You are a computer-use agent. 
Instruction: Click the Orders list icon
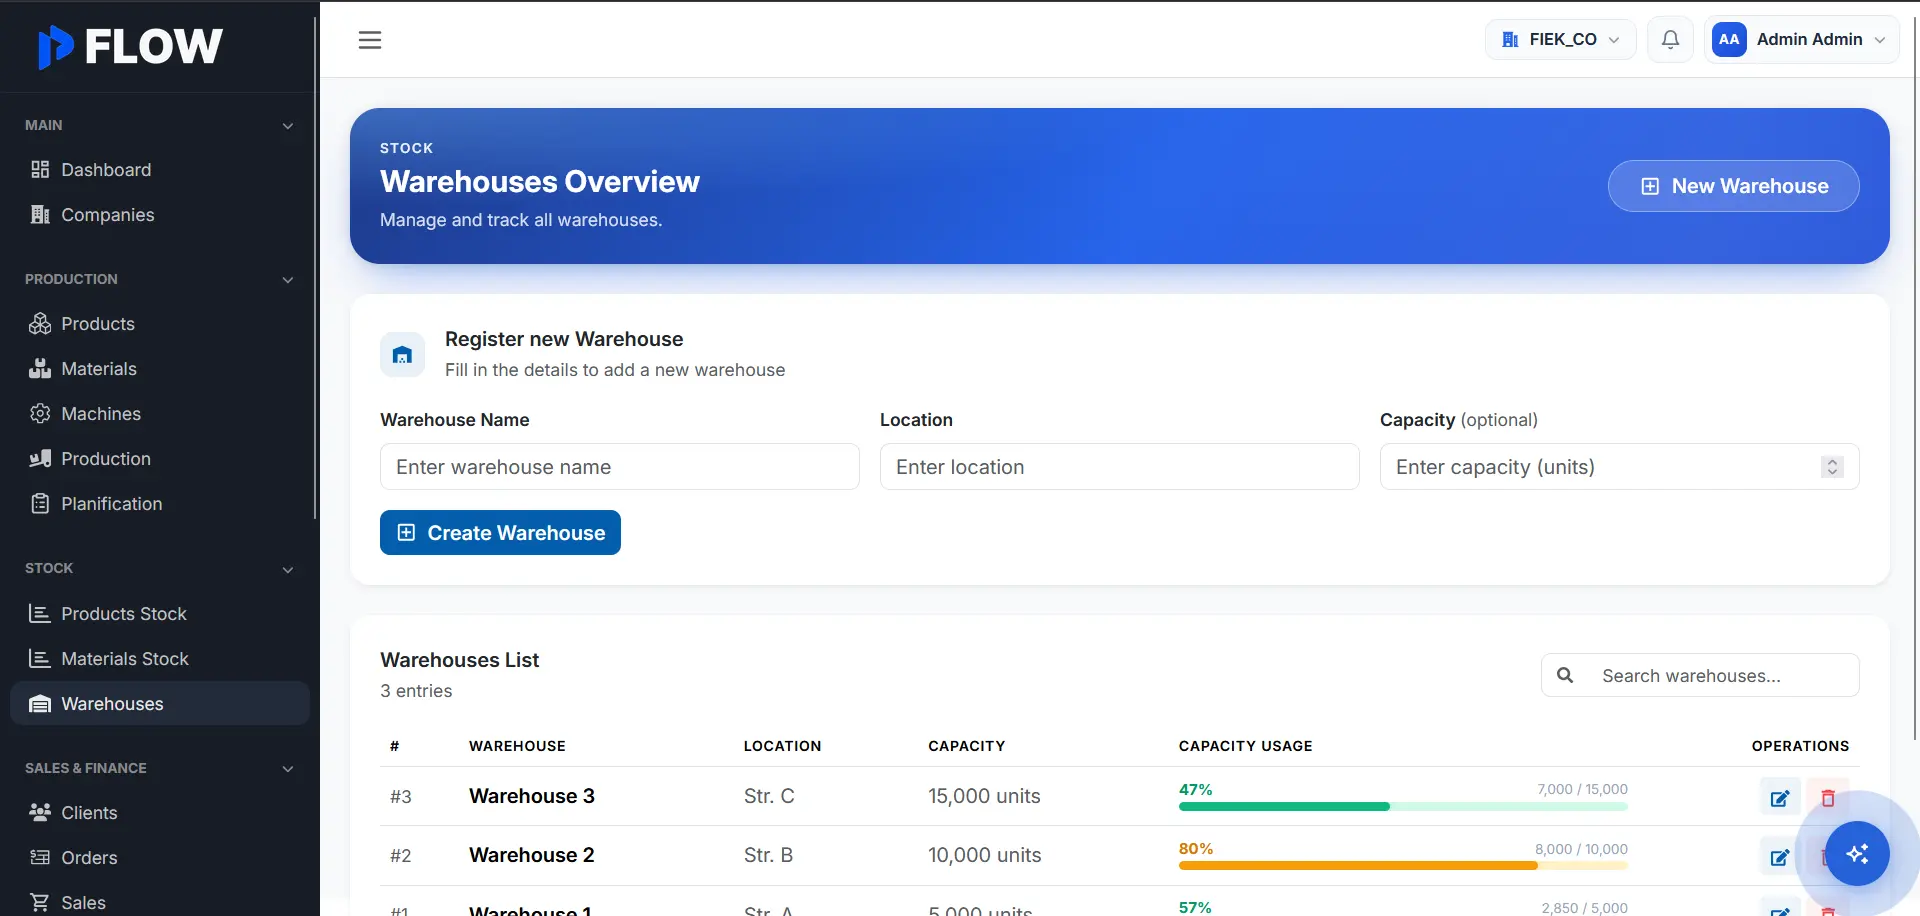point(40,858)
